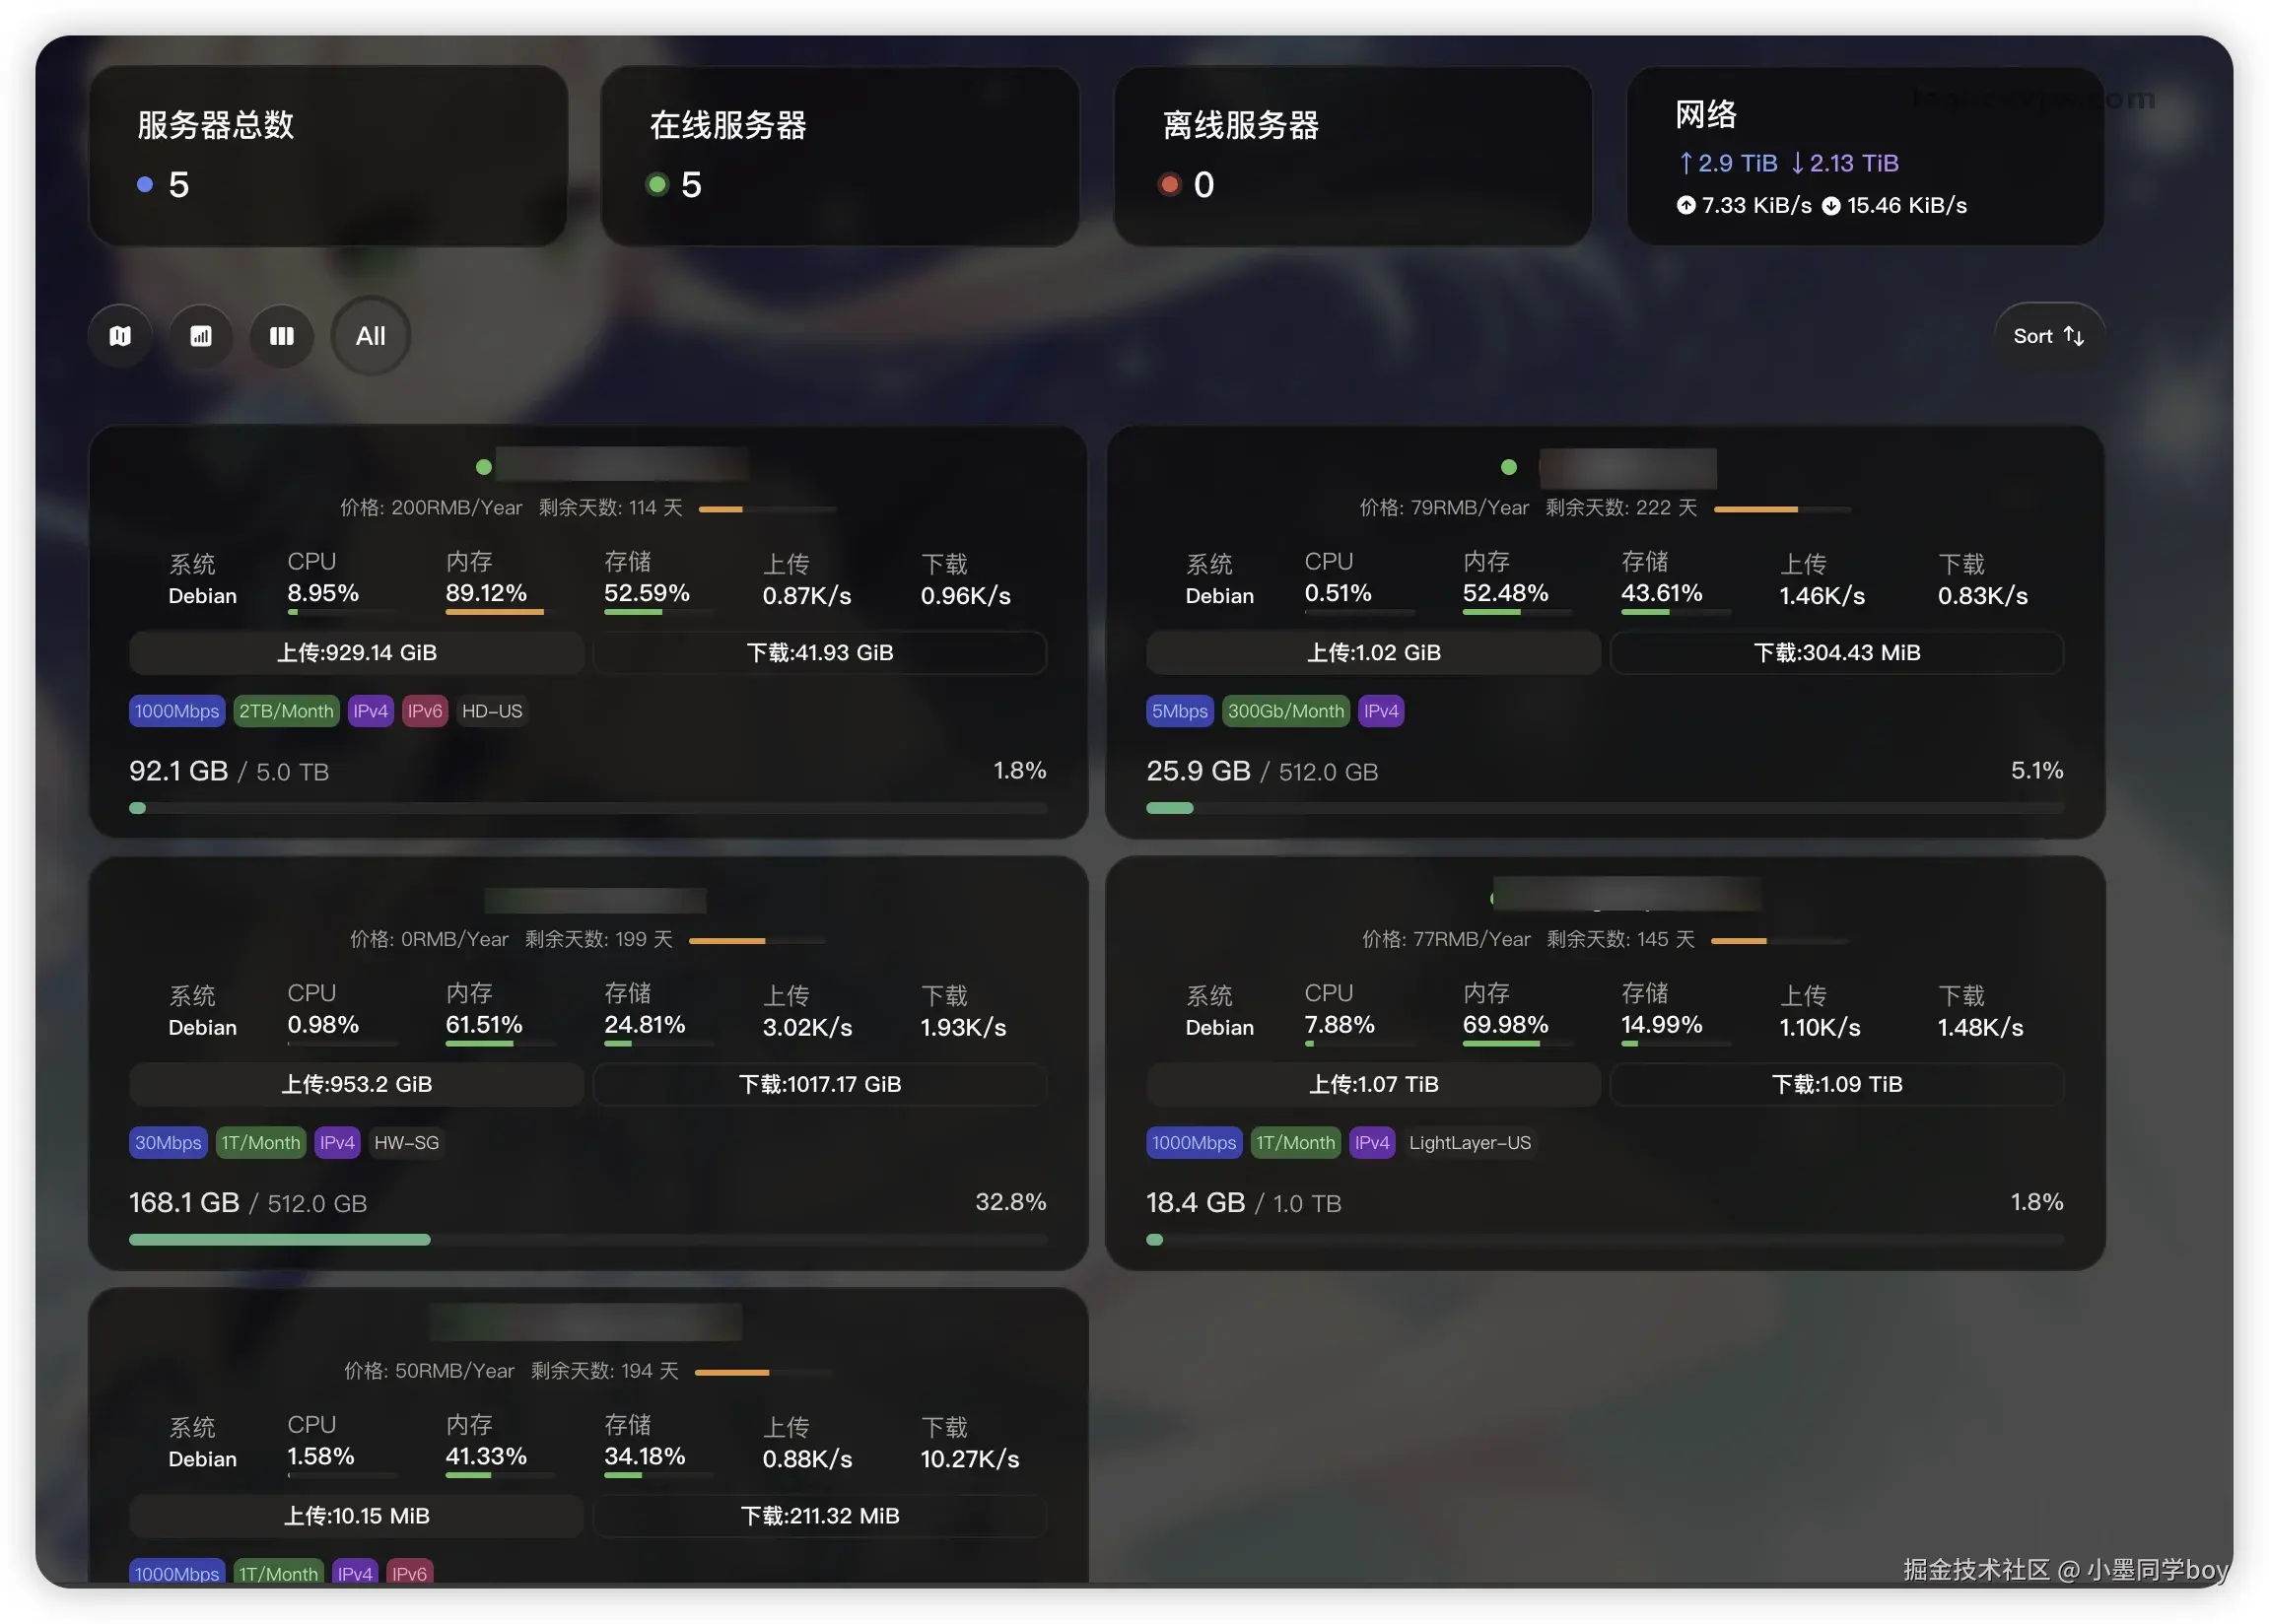Click the HD-US tag
The width and height of the screenshot is (2269, 1624).
492,711
